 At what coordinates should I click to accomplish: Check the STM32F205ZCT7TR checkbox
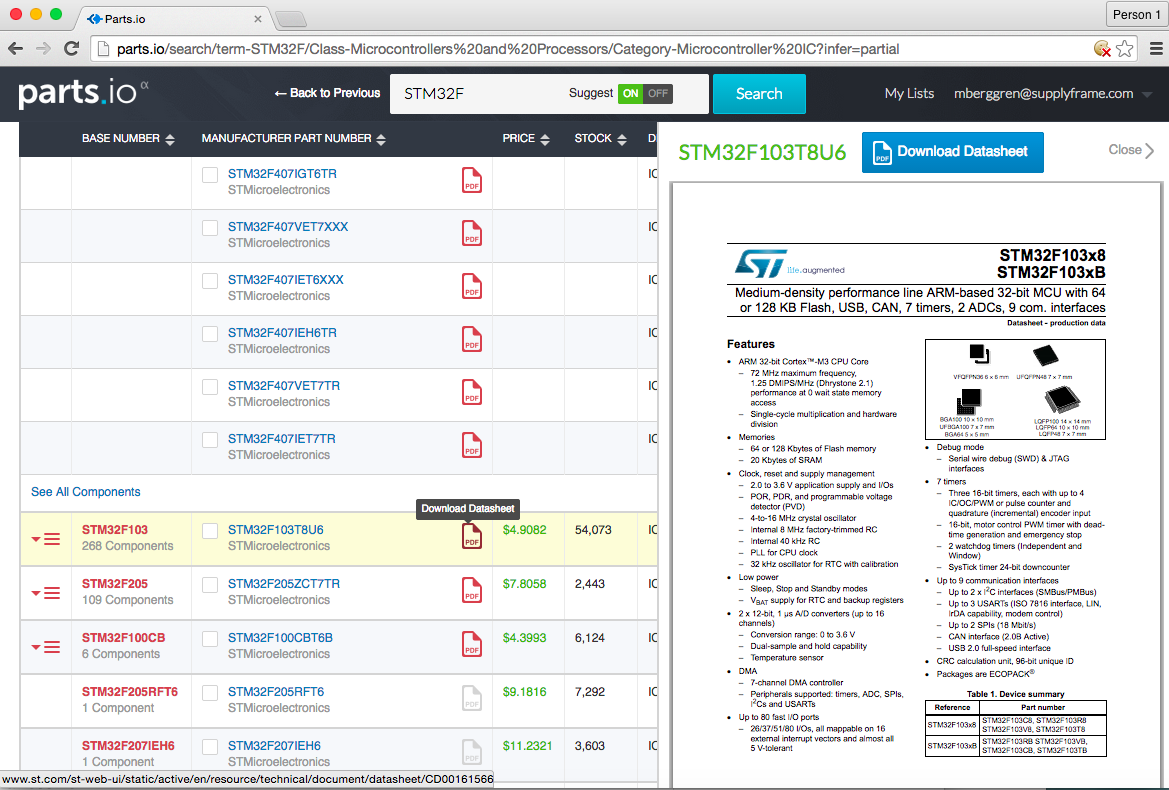(x=210, y=584)
